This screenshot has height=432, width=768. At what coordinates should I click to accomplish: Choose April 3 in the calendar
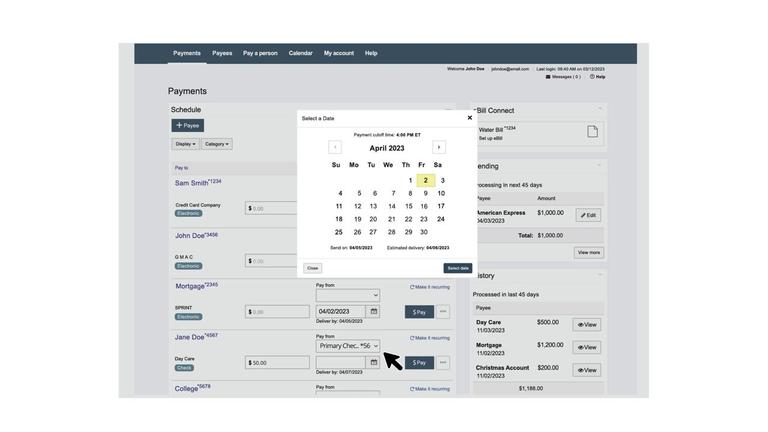(442, 180)
